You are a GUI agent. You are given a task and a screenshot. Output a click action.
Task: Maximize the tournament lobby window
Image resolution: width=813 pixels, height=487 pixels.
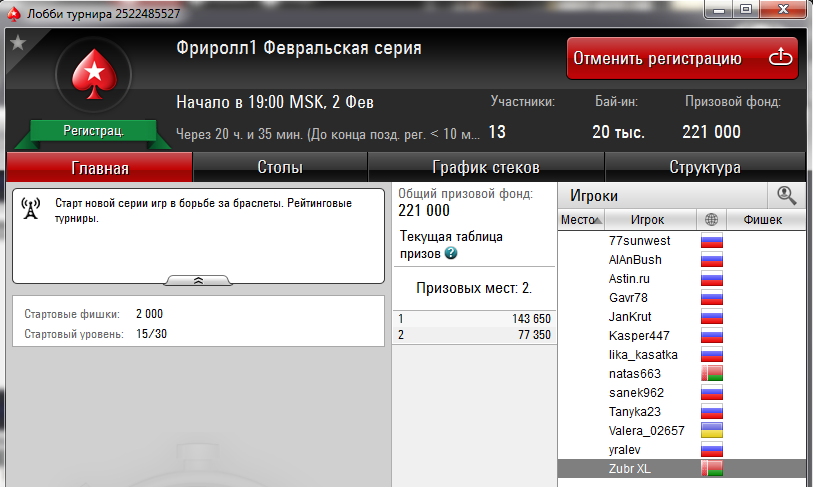click(x=746, y=10)
